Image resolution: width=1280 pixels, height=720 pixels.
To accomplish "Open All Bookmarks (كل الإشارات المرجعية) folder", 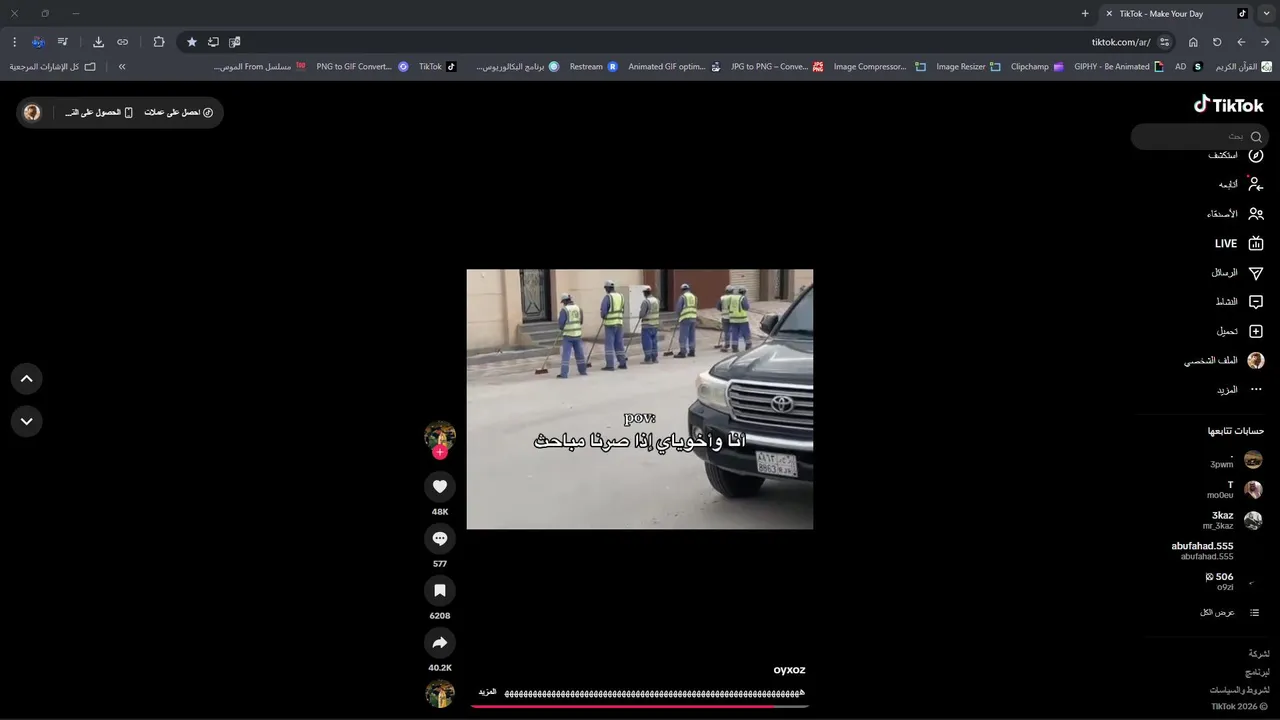I will (53, 67).
